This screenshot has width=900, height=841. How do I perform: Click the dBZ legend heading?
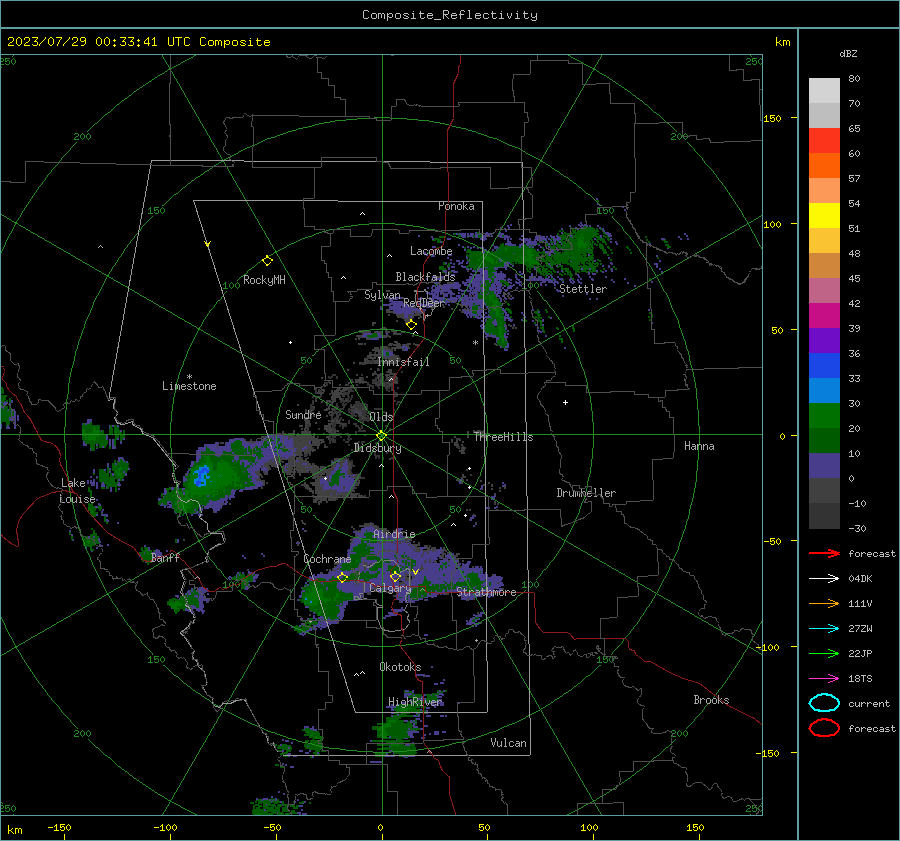(x=848, y=53)
